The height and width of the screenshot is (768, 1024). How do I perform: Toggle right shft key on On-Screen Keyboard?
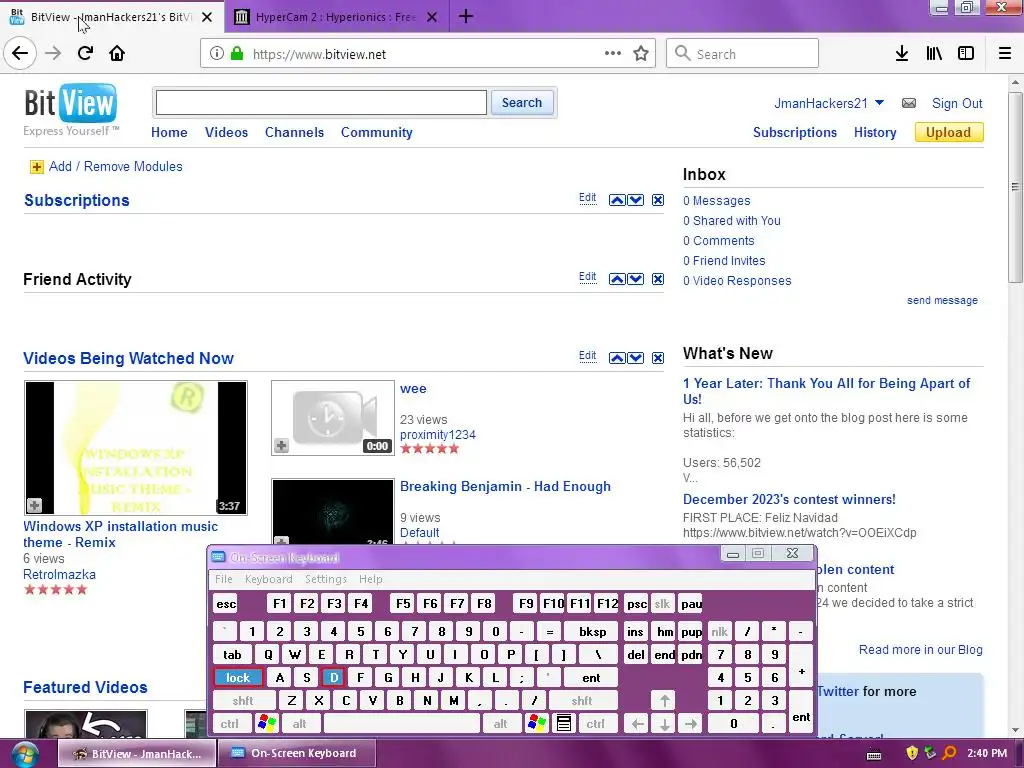click(x=582, y=701)
